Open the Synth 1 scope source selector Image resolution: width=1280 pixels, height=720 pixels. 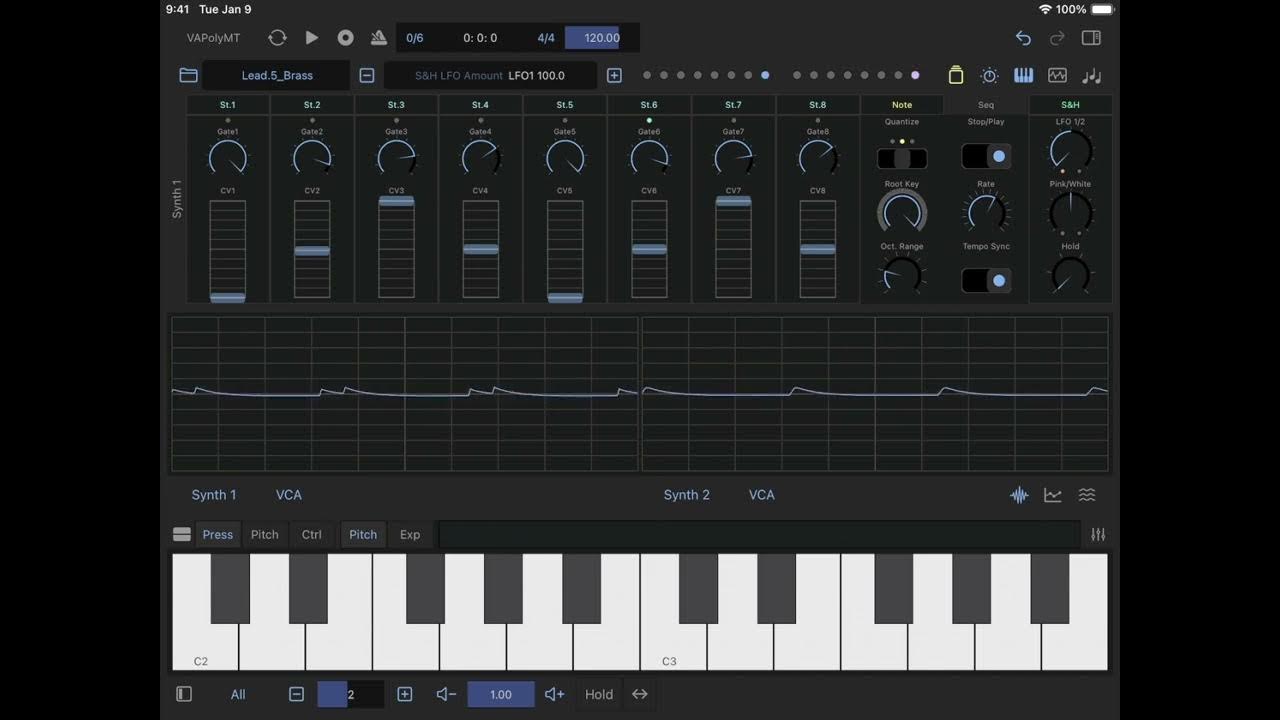(214, 495)
